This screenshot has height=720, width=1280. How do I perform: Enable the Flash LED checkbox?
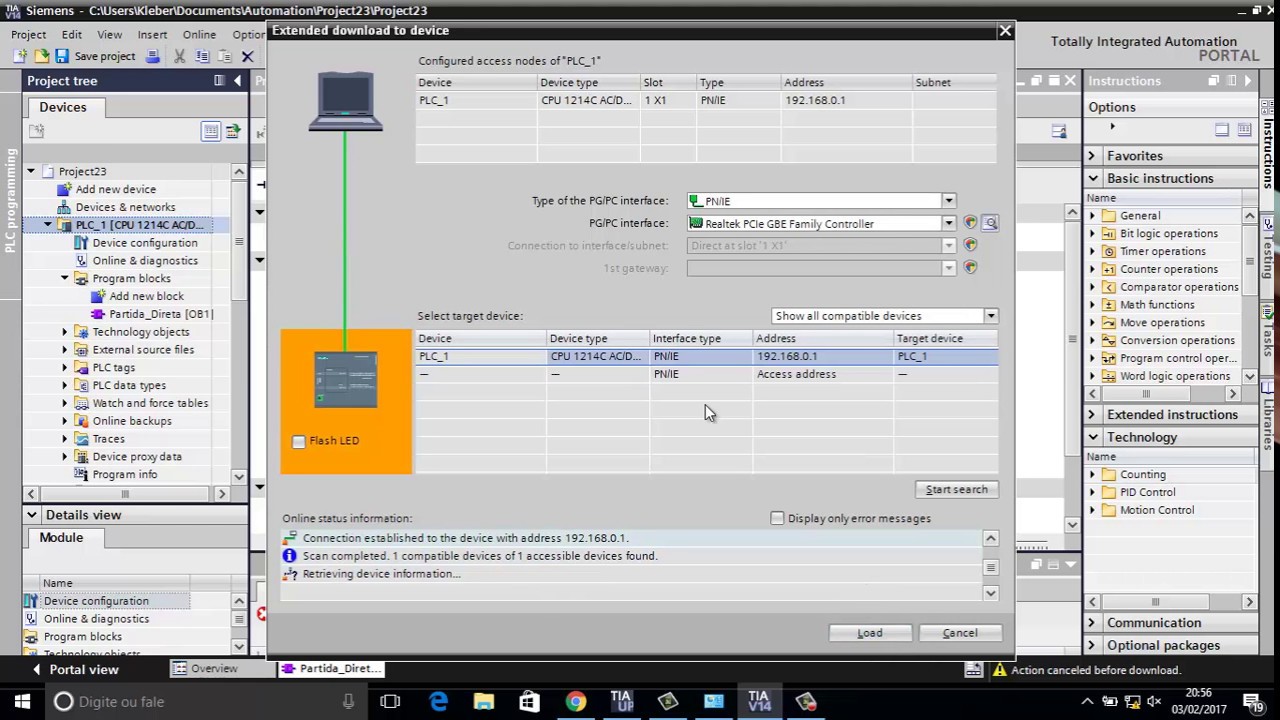coord(298,441)
